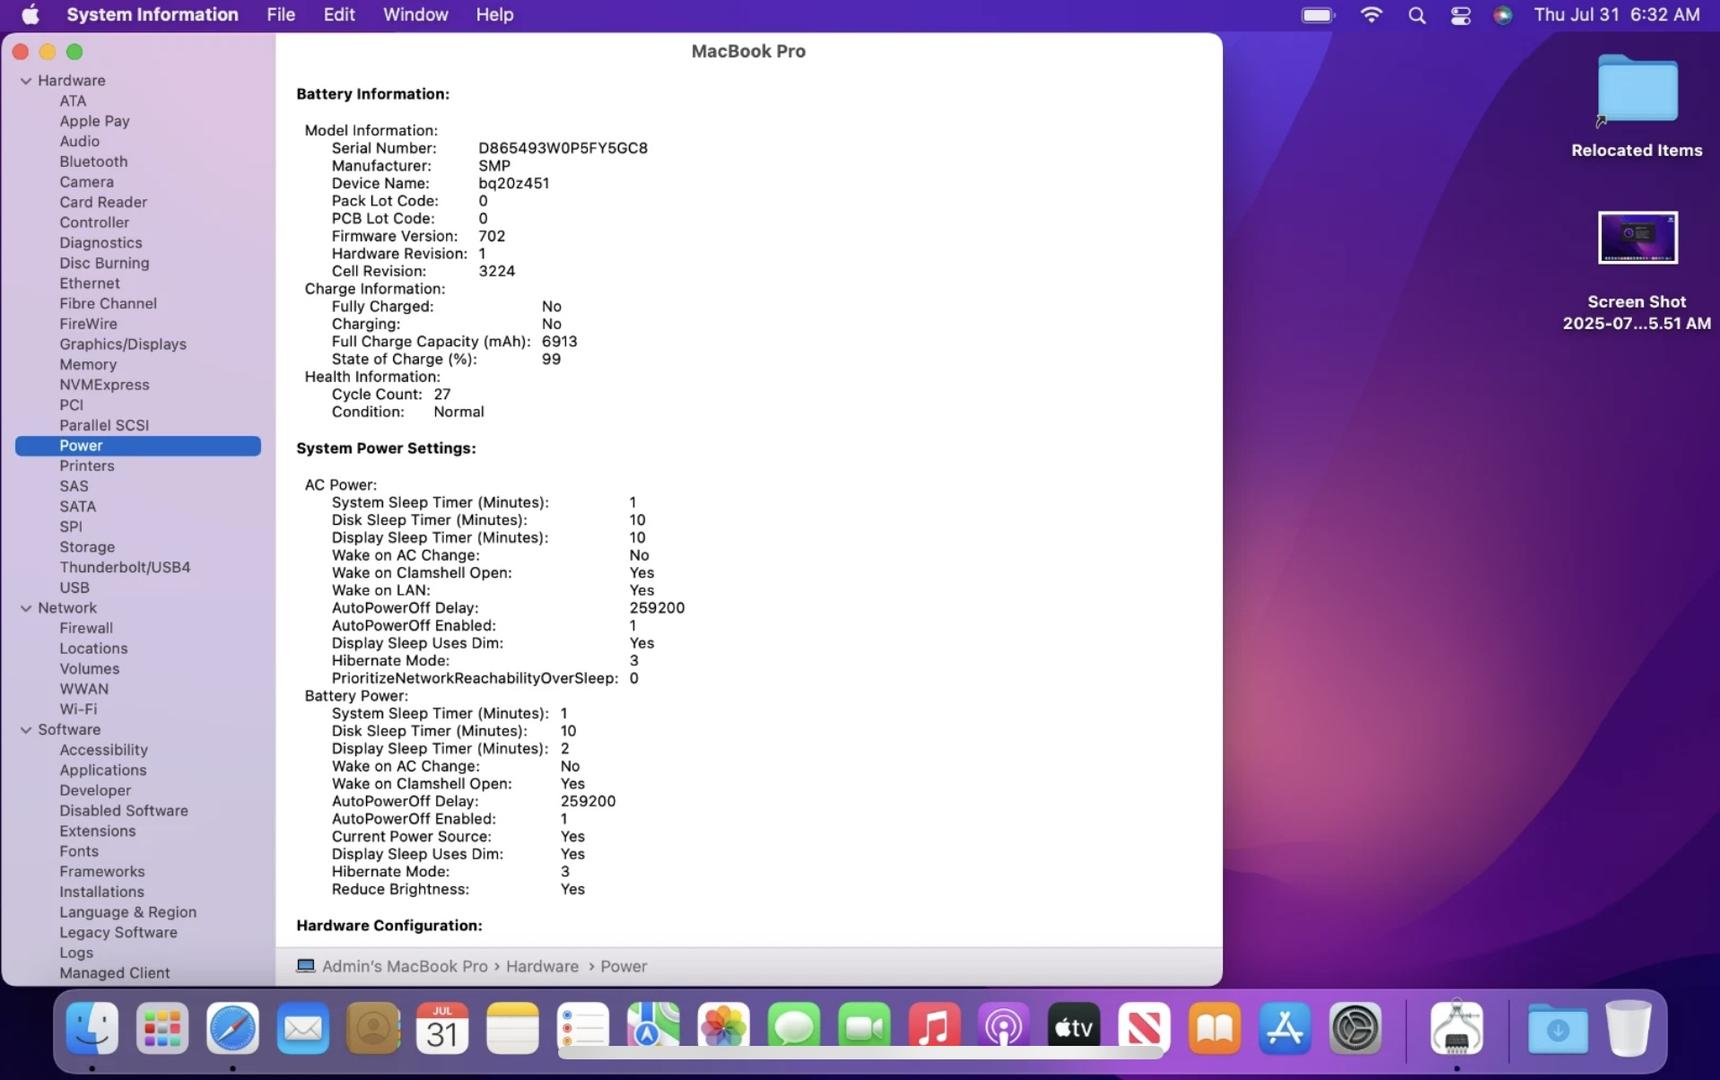Image resolution: width=1720 pixels, height=1080 pixels.
Task: Open System Preferences gear icon
Action: click(1355, 1028)
